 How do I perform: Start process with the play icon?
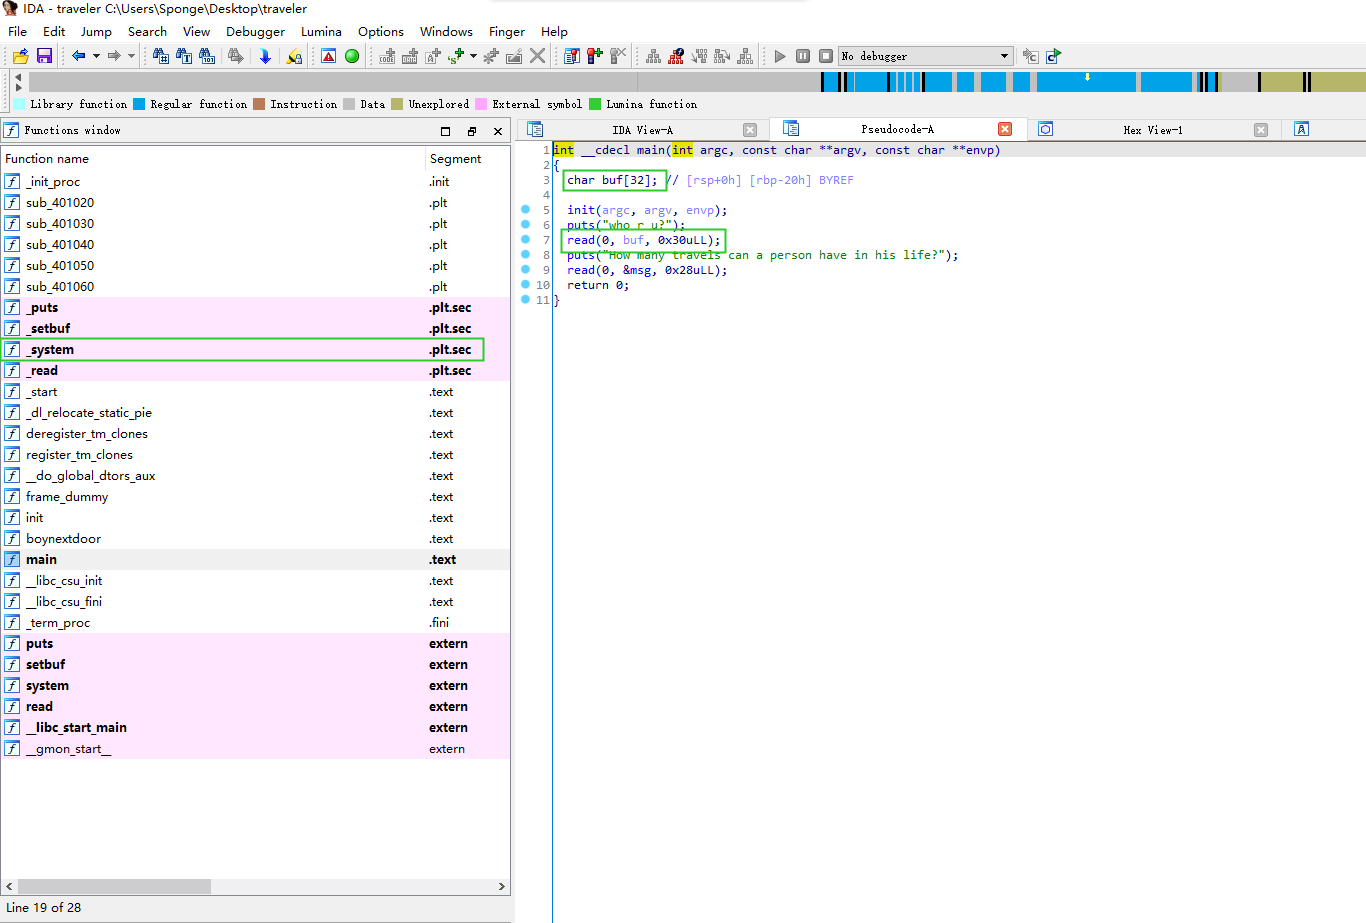click(780, 56)
